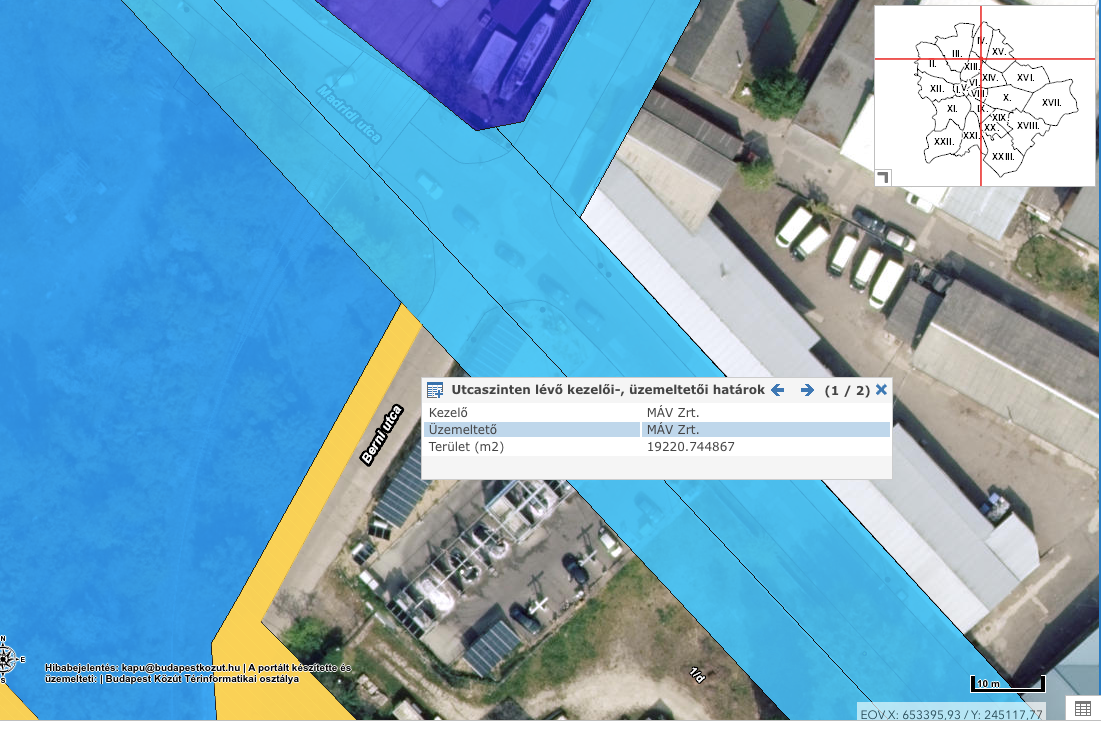Click the Berni utca street label

[x=380, y=435]
